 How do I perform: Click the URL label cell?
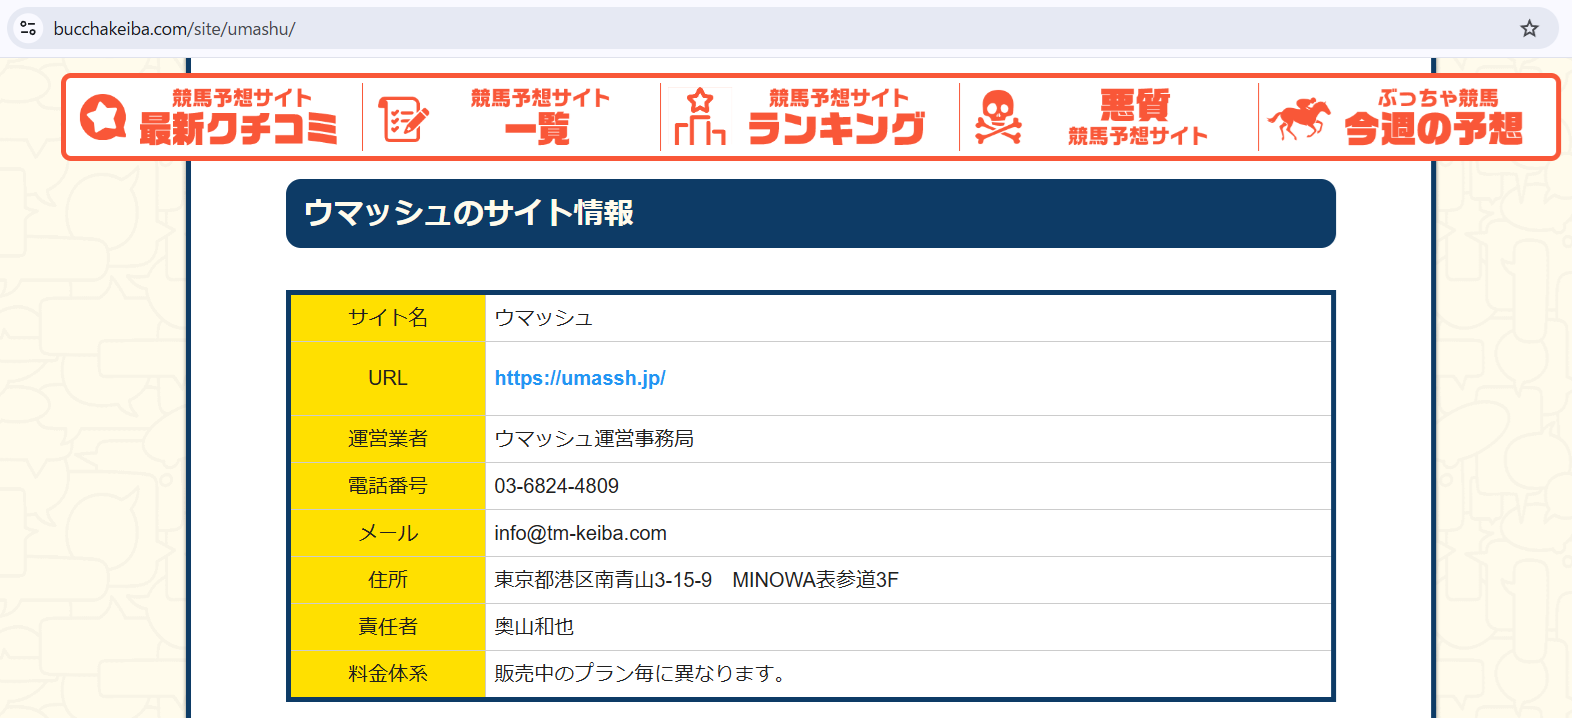click(x=388, y=378)
